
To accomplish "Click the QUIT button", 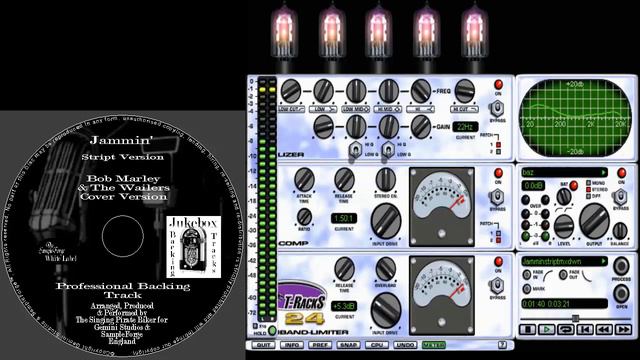I will (x=263, y=345).
